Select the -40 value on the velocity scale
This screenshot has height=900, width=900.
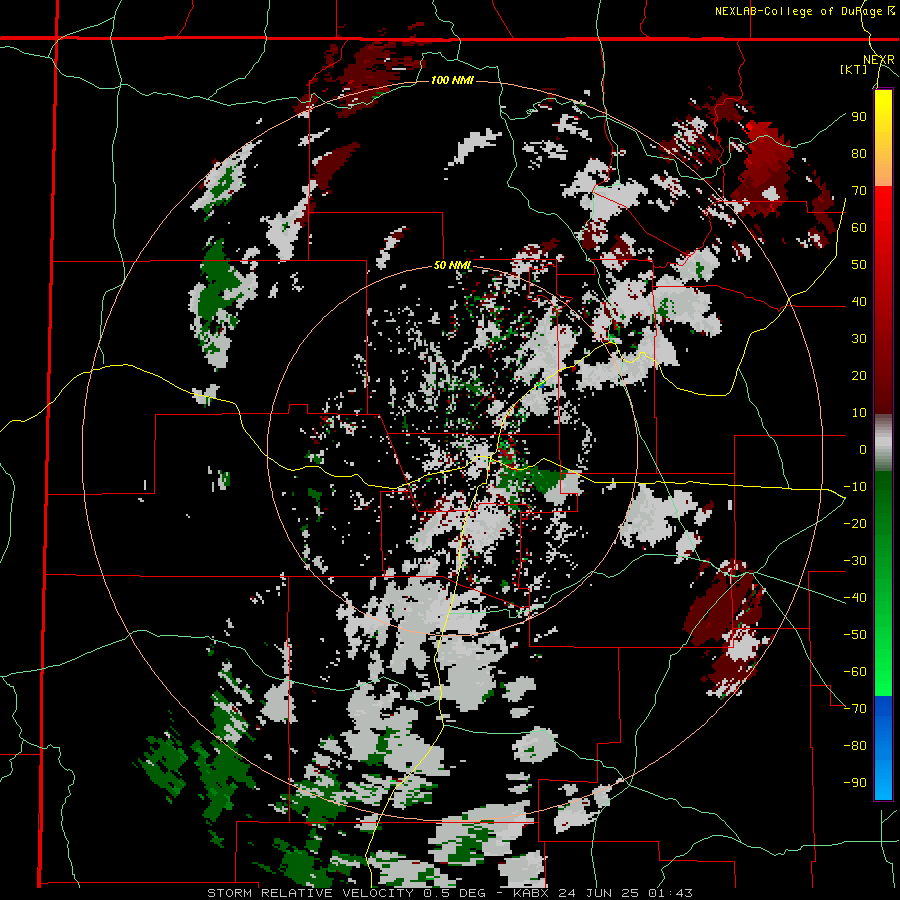[x=855, y=598]
